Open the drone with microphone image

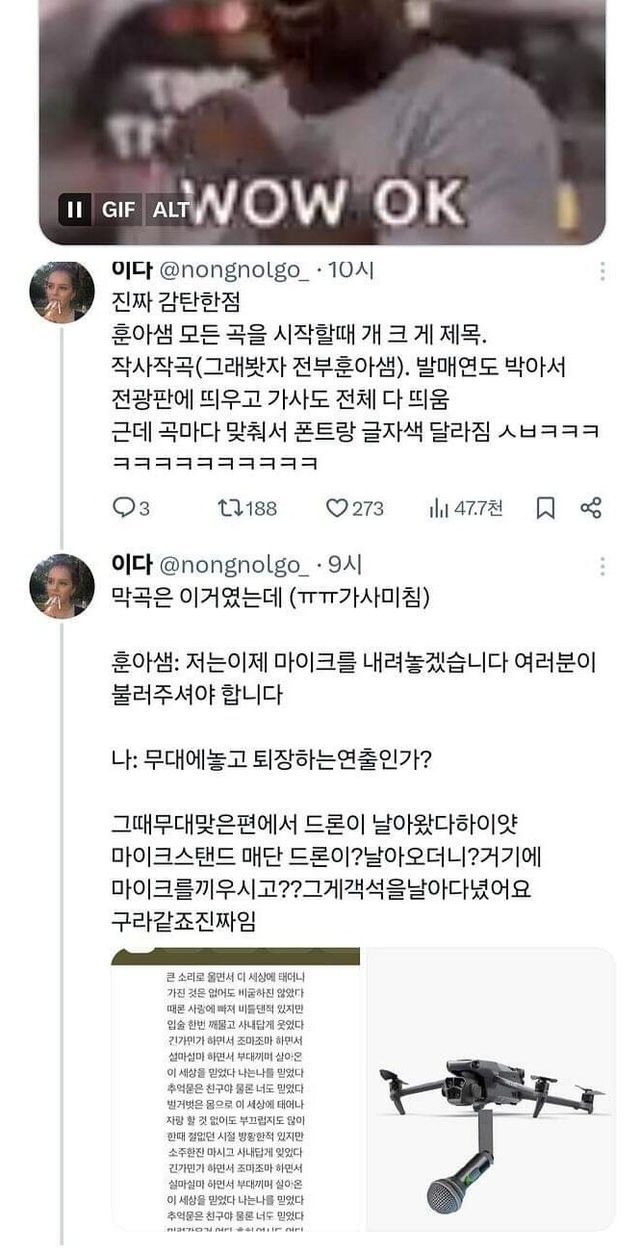pos(490,1088)
